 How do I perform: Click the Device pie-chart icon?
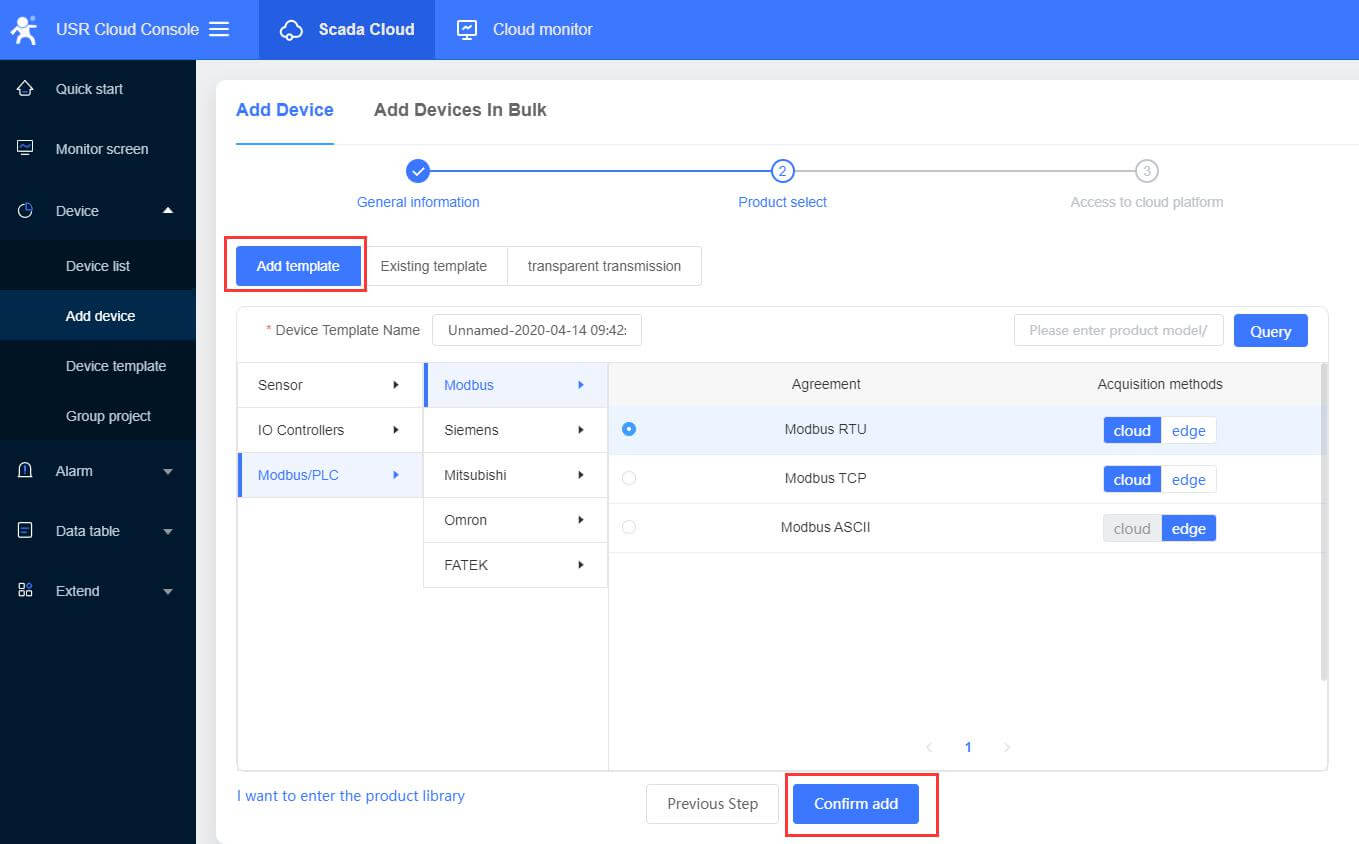pyautogui.click(x=26, y=210)
